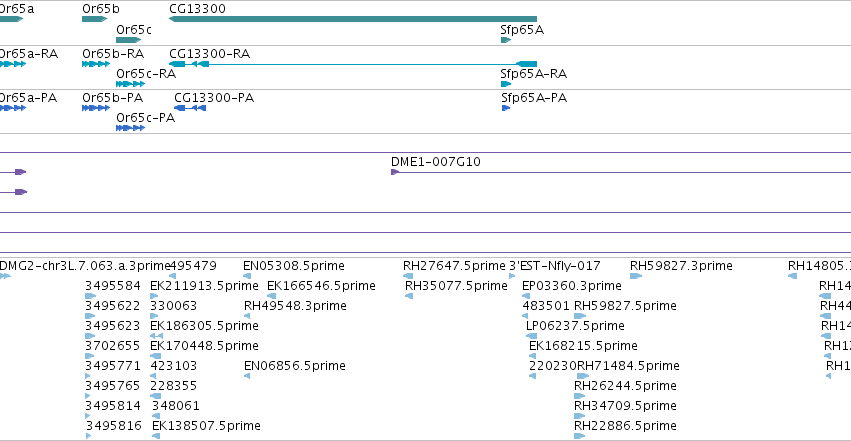The height and width of the screenshot is (441, 851).
Task: Select the DME1-007G10 clone feature
Action: 621,172
